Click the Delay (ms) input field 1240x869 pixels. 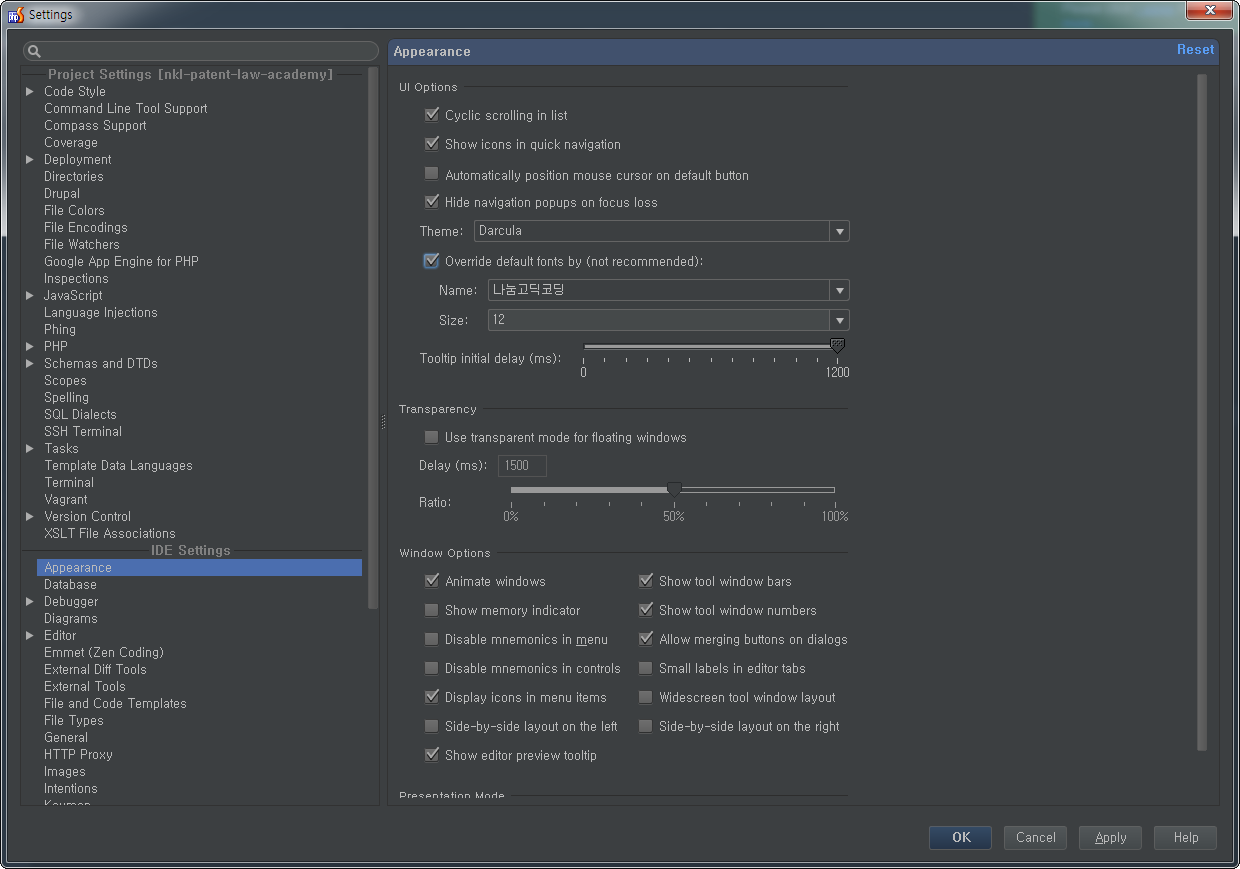[522, 466]
